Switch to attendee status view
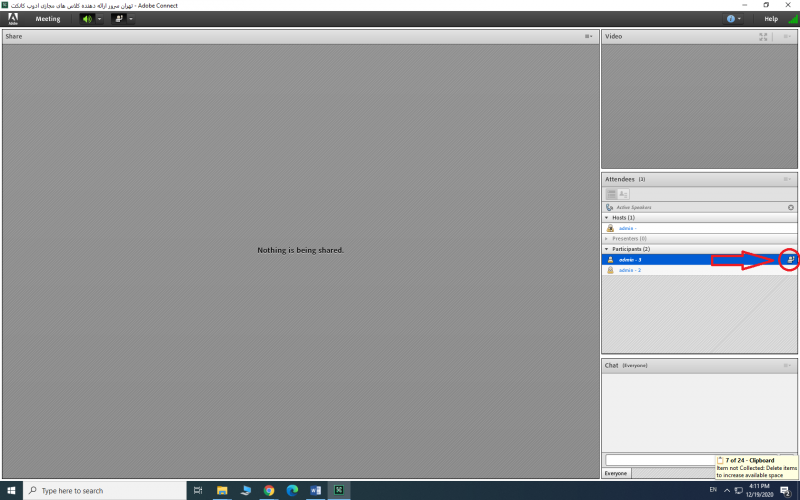The height and width of the screenshot is (500, 800). click(623, 194)
